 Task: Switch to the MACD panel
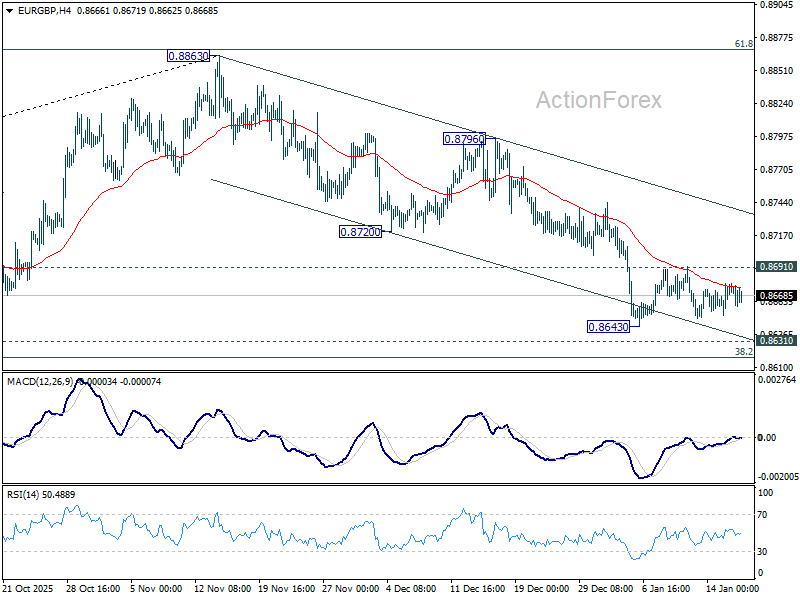coord(400,430)
